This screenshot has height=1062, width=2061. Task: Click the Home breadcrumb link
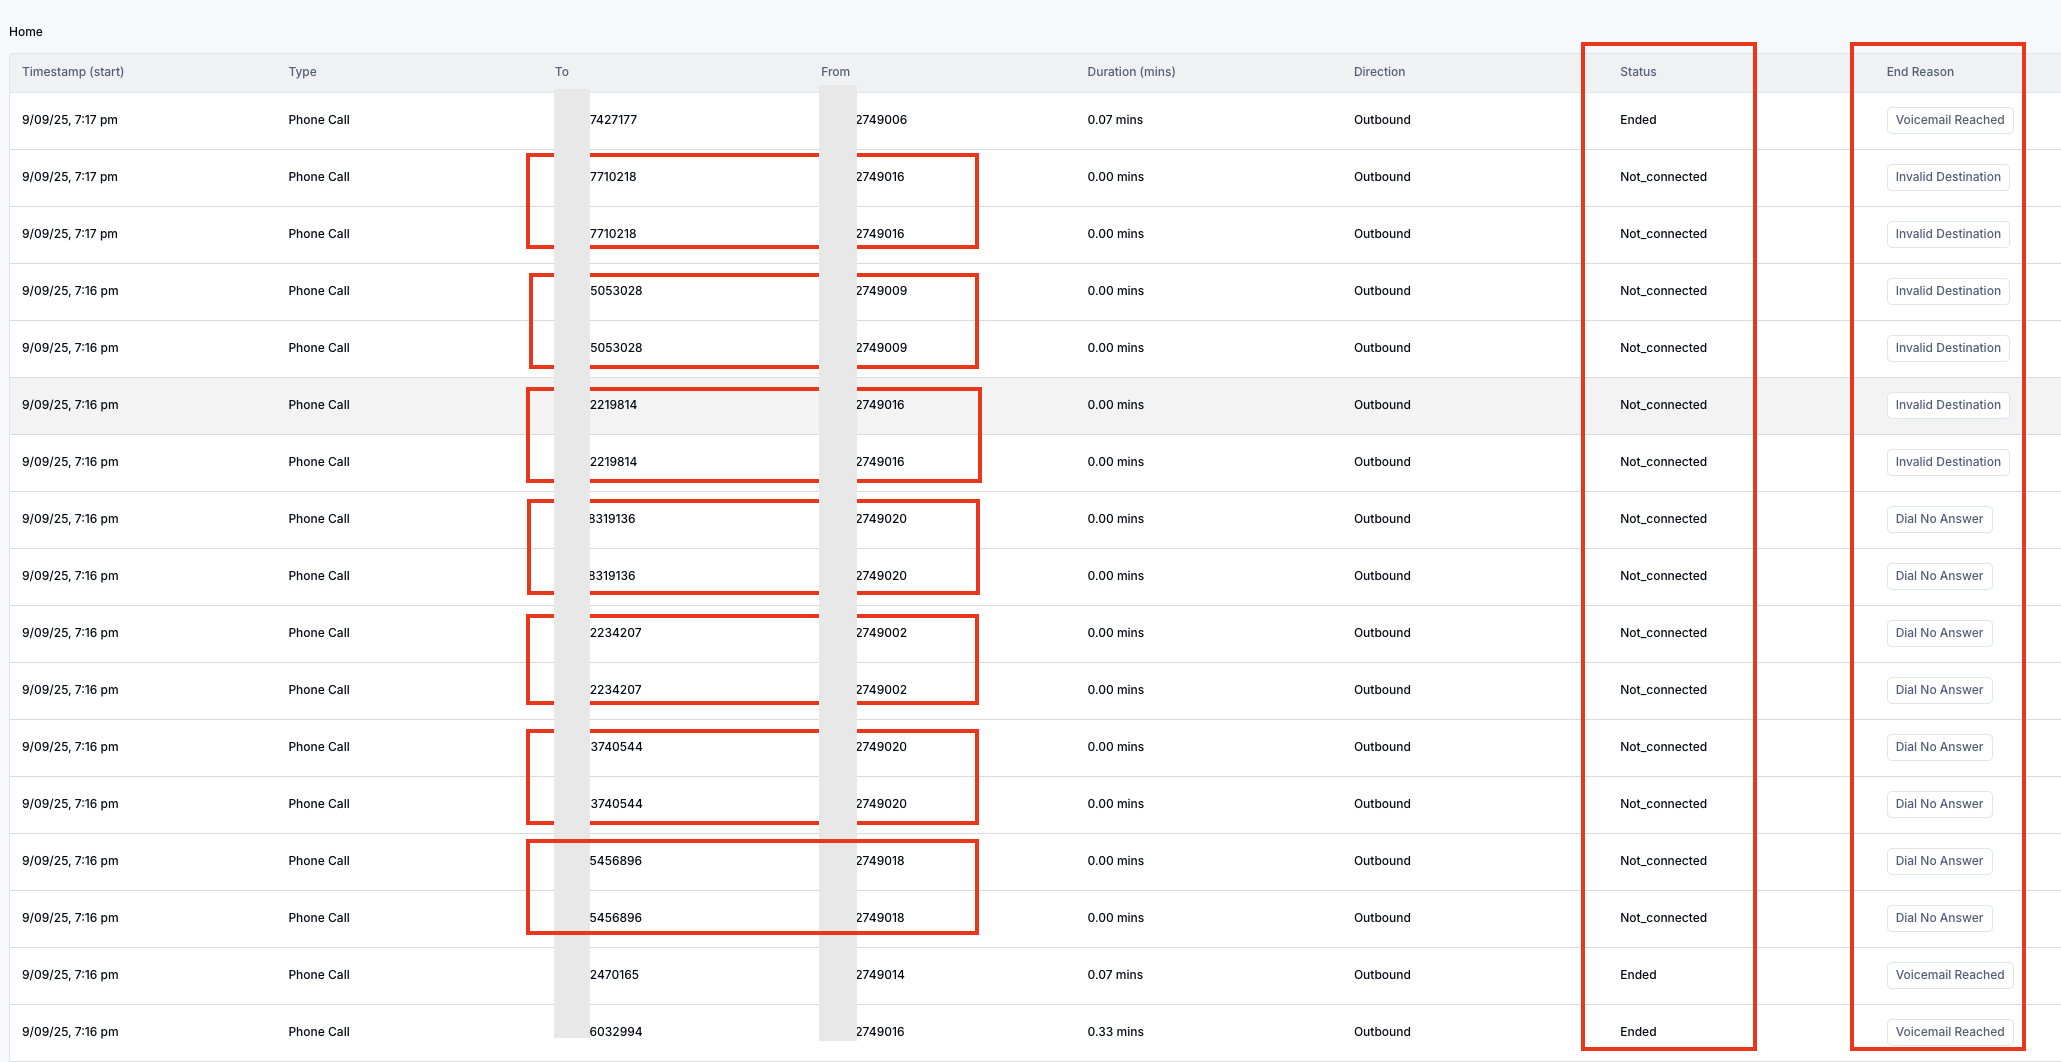[x=26, y=32]
